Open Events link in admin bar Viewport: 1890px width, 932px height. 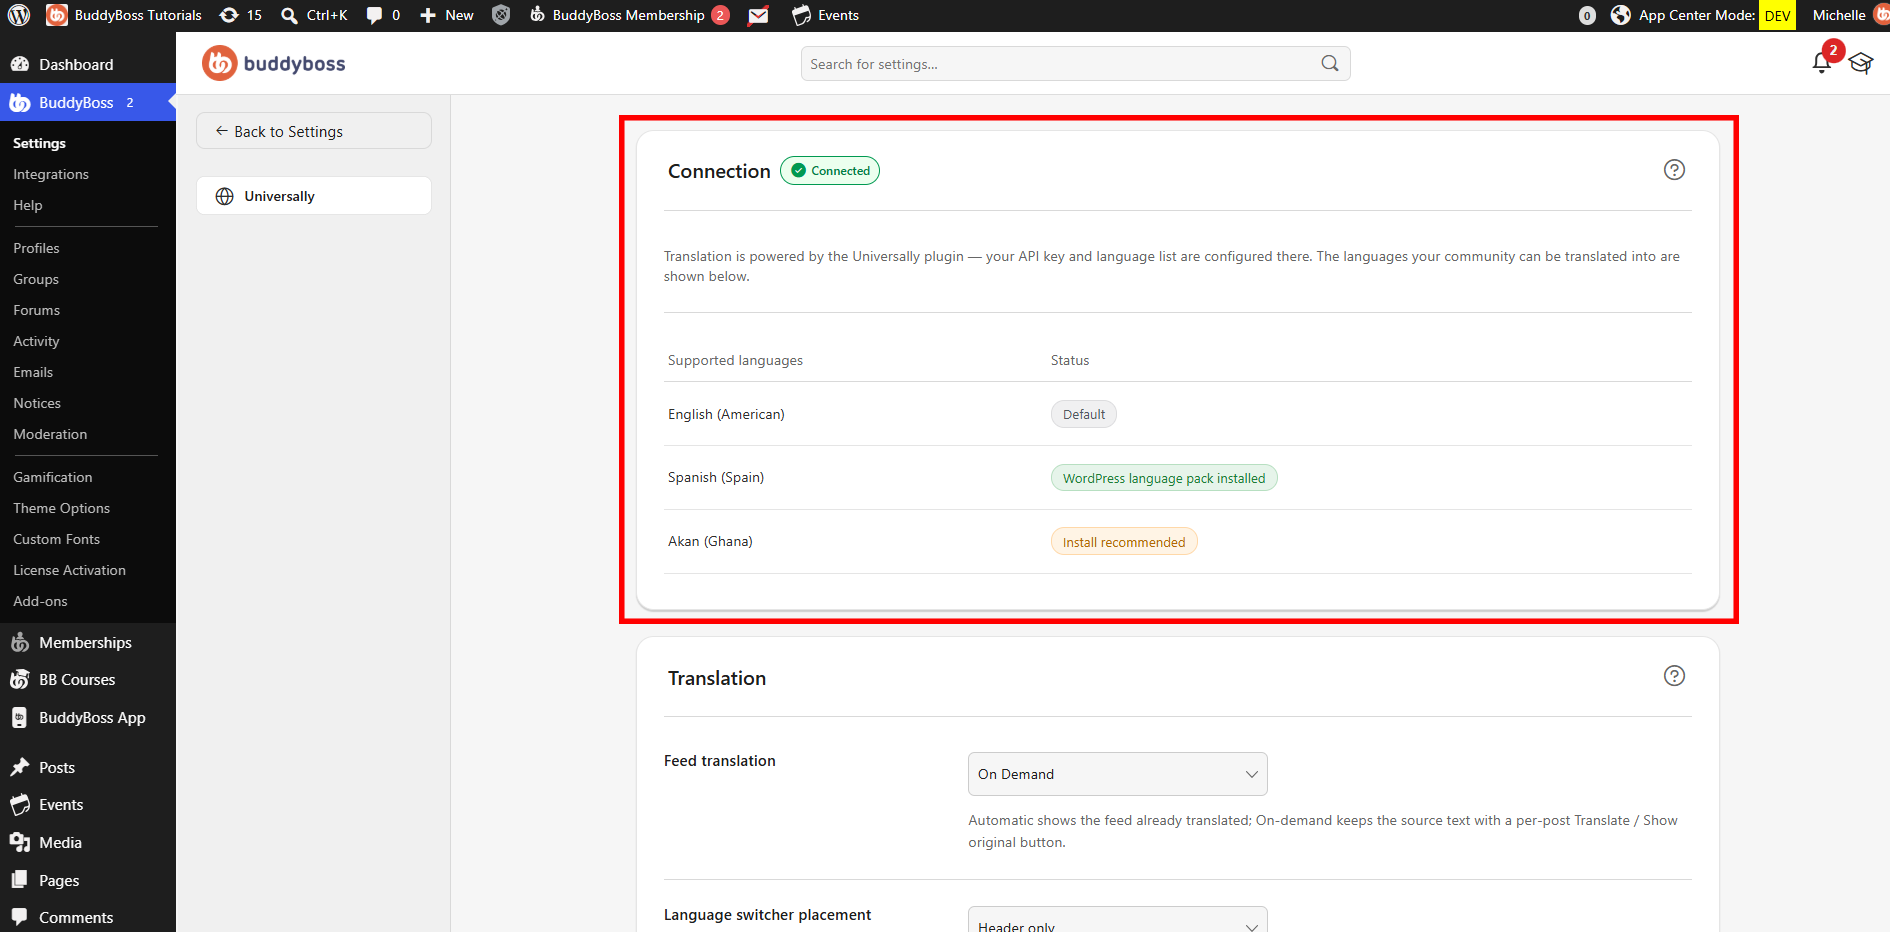826,15
